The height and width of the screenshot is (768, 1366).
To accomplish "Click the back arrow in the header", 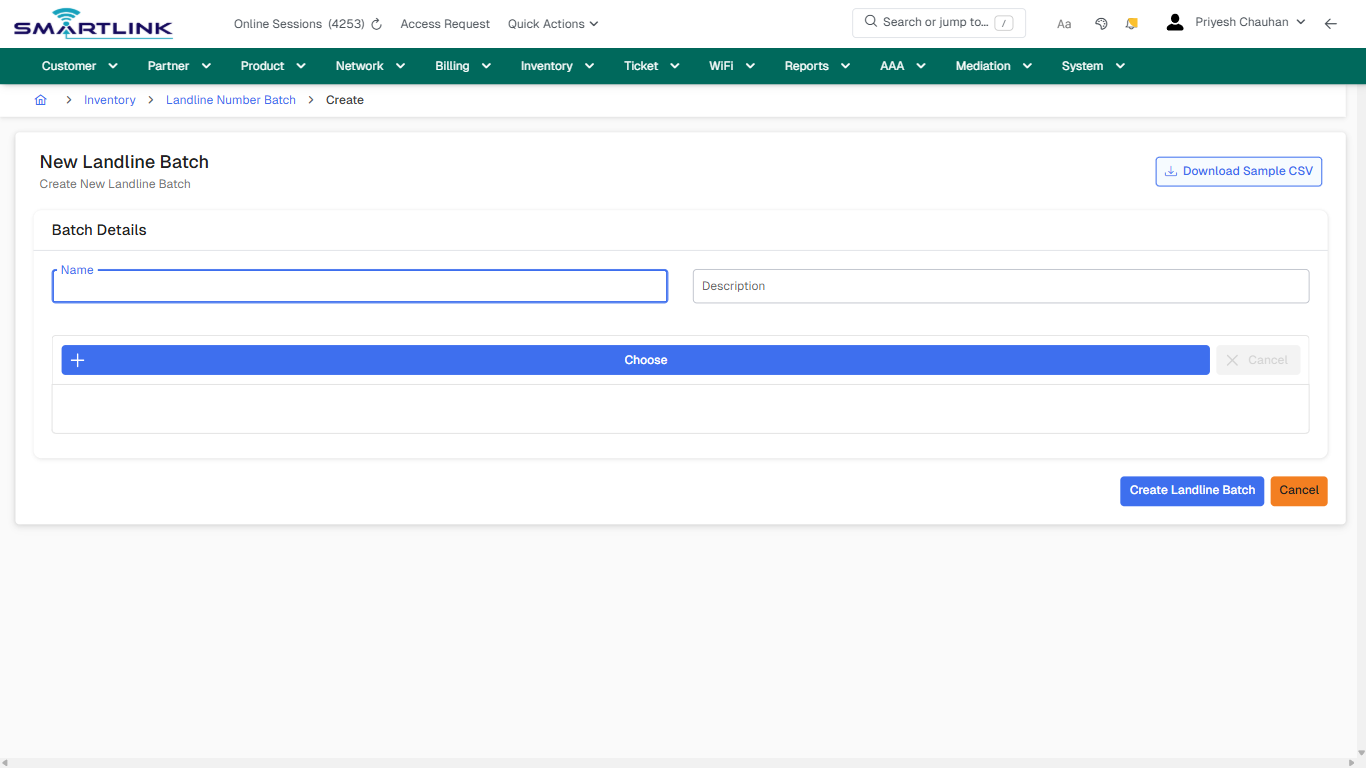I will coord(1331,23).
